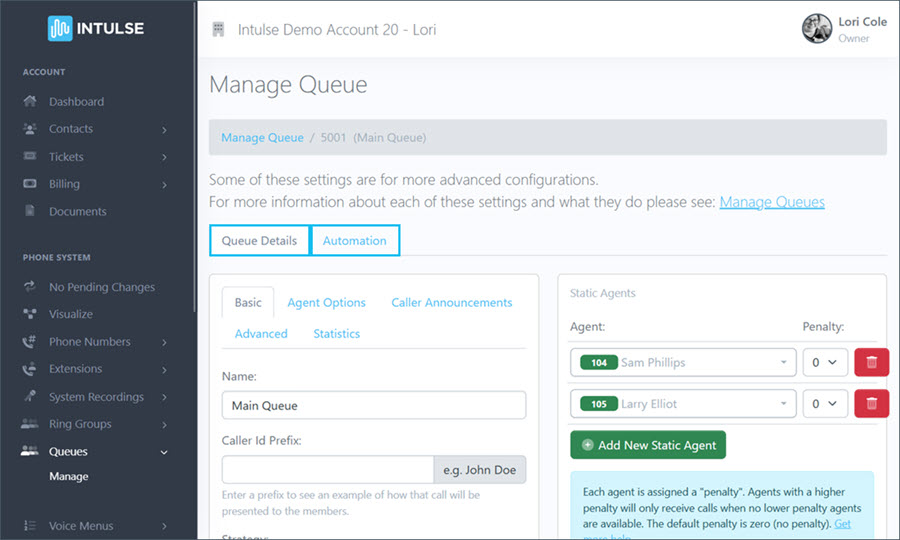Click the Intulse logo icon
The width and height of the screenshot is (900, 540).
pos(60,28)
